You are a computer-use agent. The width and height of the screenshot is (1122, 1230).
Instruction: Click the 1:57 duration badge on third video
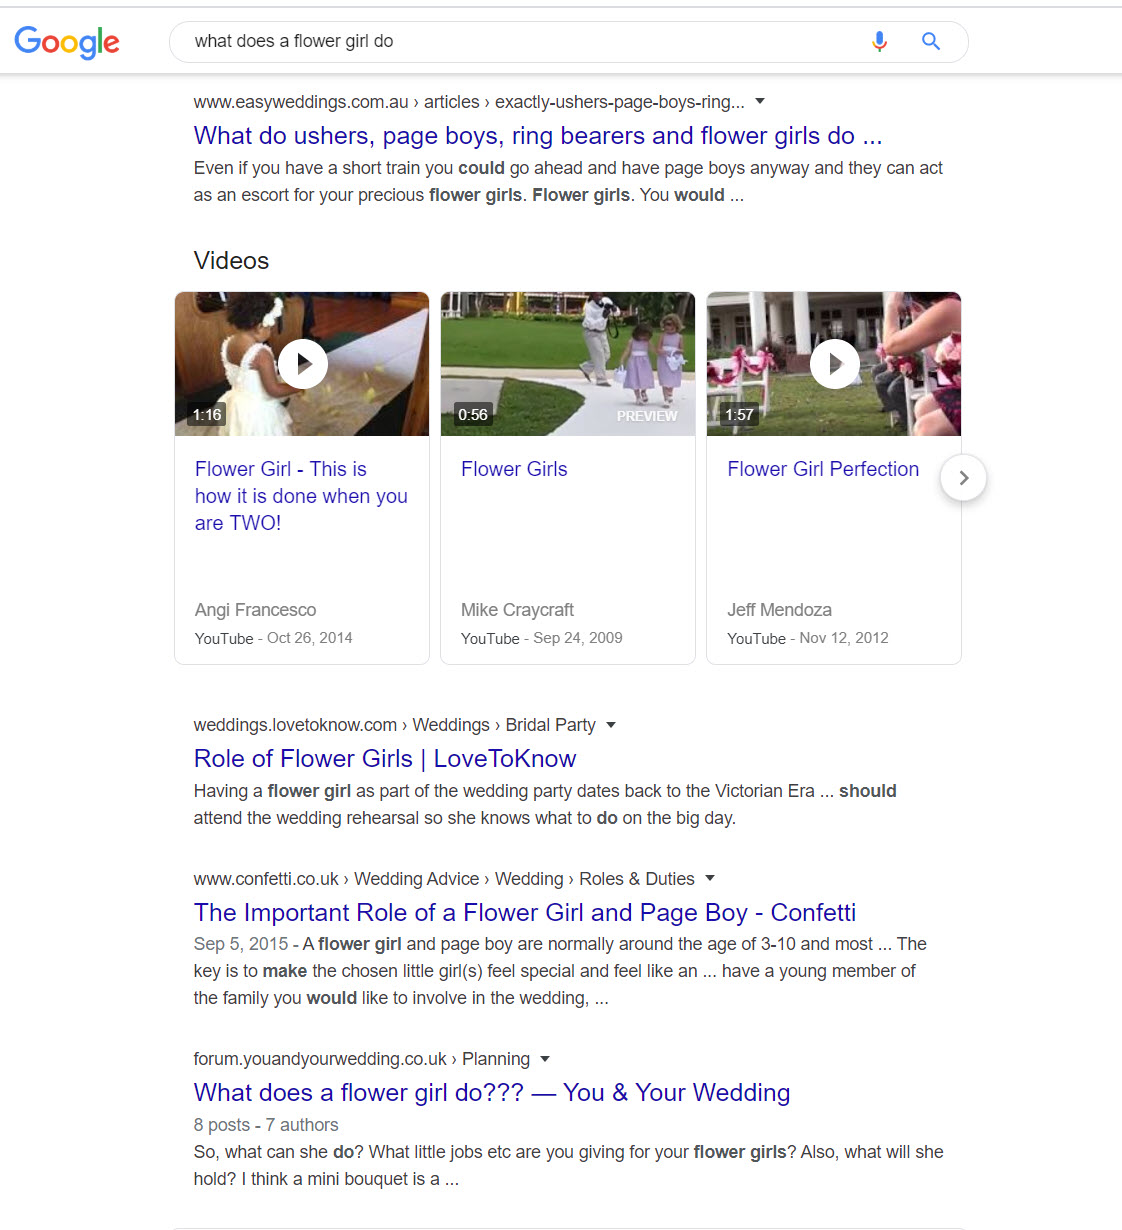[739, 415]
